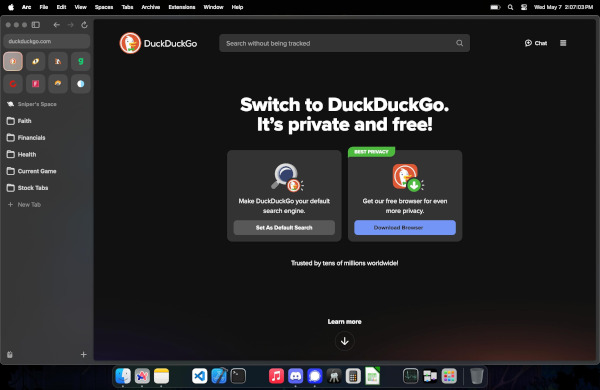Open the Window menu

coord(213,7)
